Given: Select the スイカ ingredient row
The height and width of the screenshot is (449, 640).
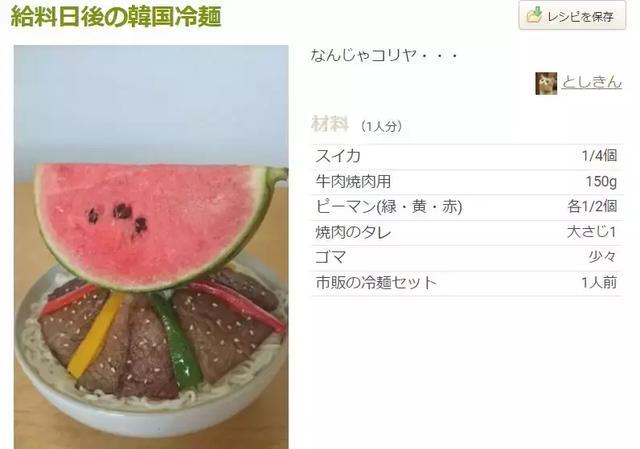Looking at the screenshot, I should [x=467, y=156].
